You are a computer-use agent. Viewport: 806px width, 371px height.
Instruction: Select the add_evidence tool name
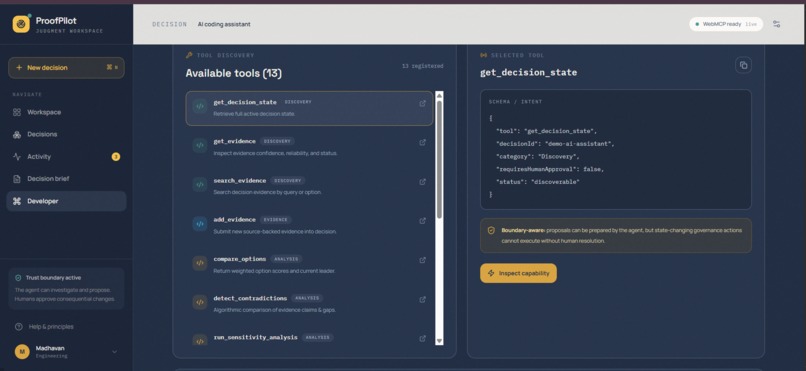click(x=234, y=219)
